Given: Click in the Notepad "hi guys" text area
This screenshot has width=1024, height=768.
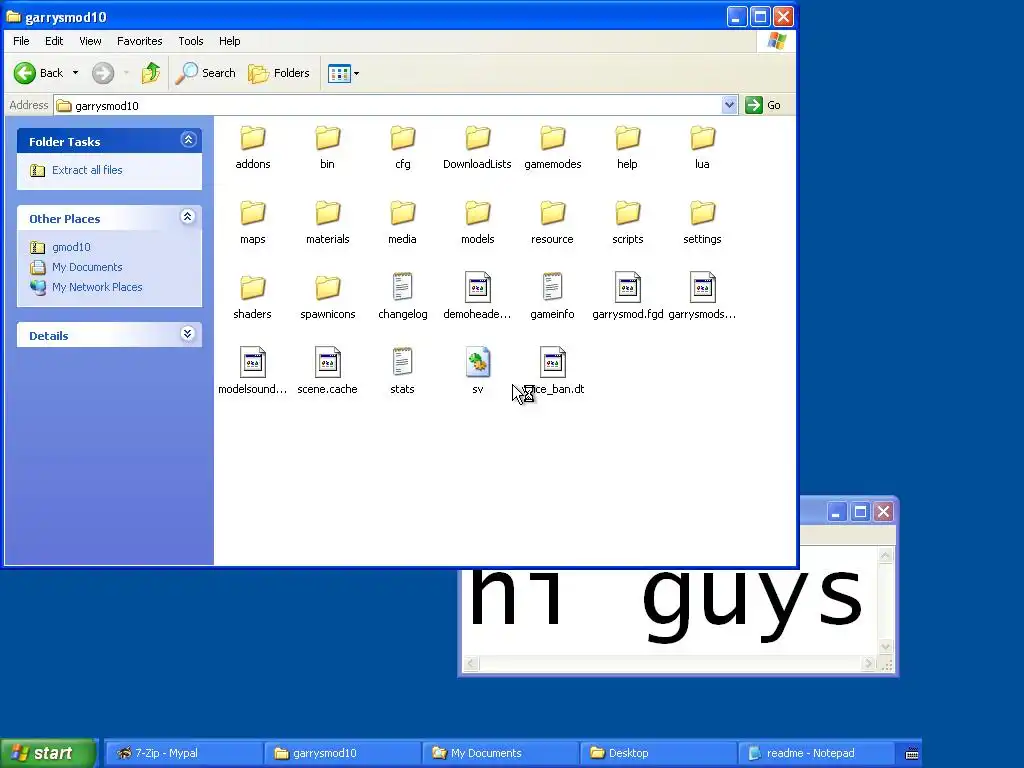Looking at the screenshot, I should (669, 611).
